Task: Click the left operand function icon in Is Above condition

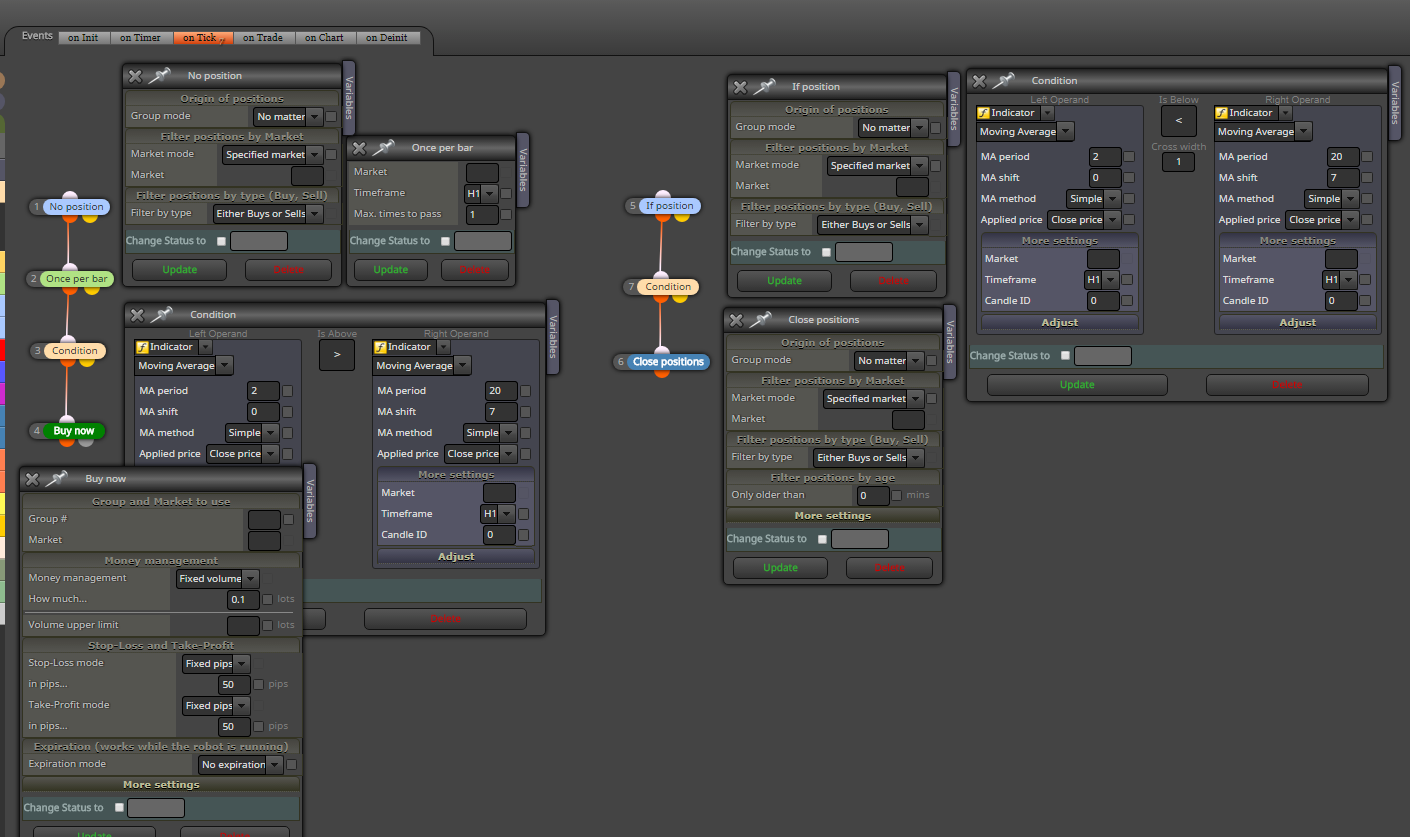Action: [x=142, y=347]
